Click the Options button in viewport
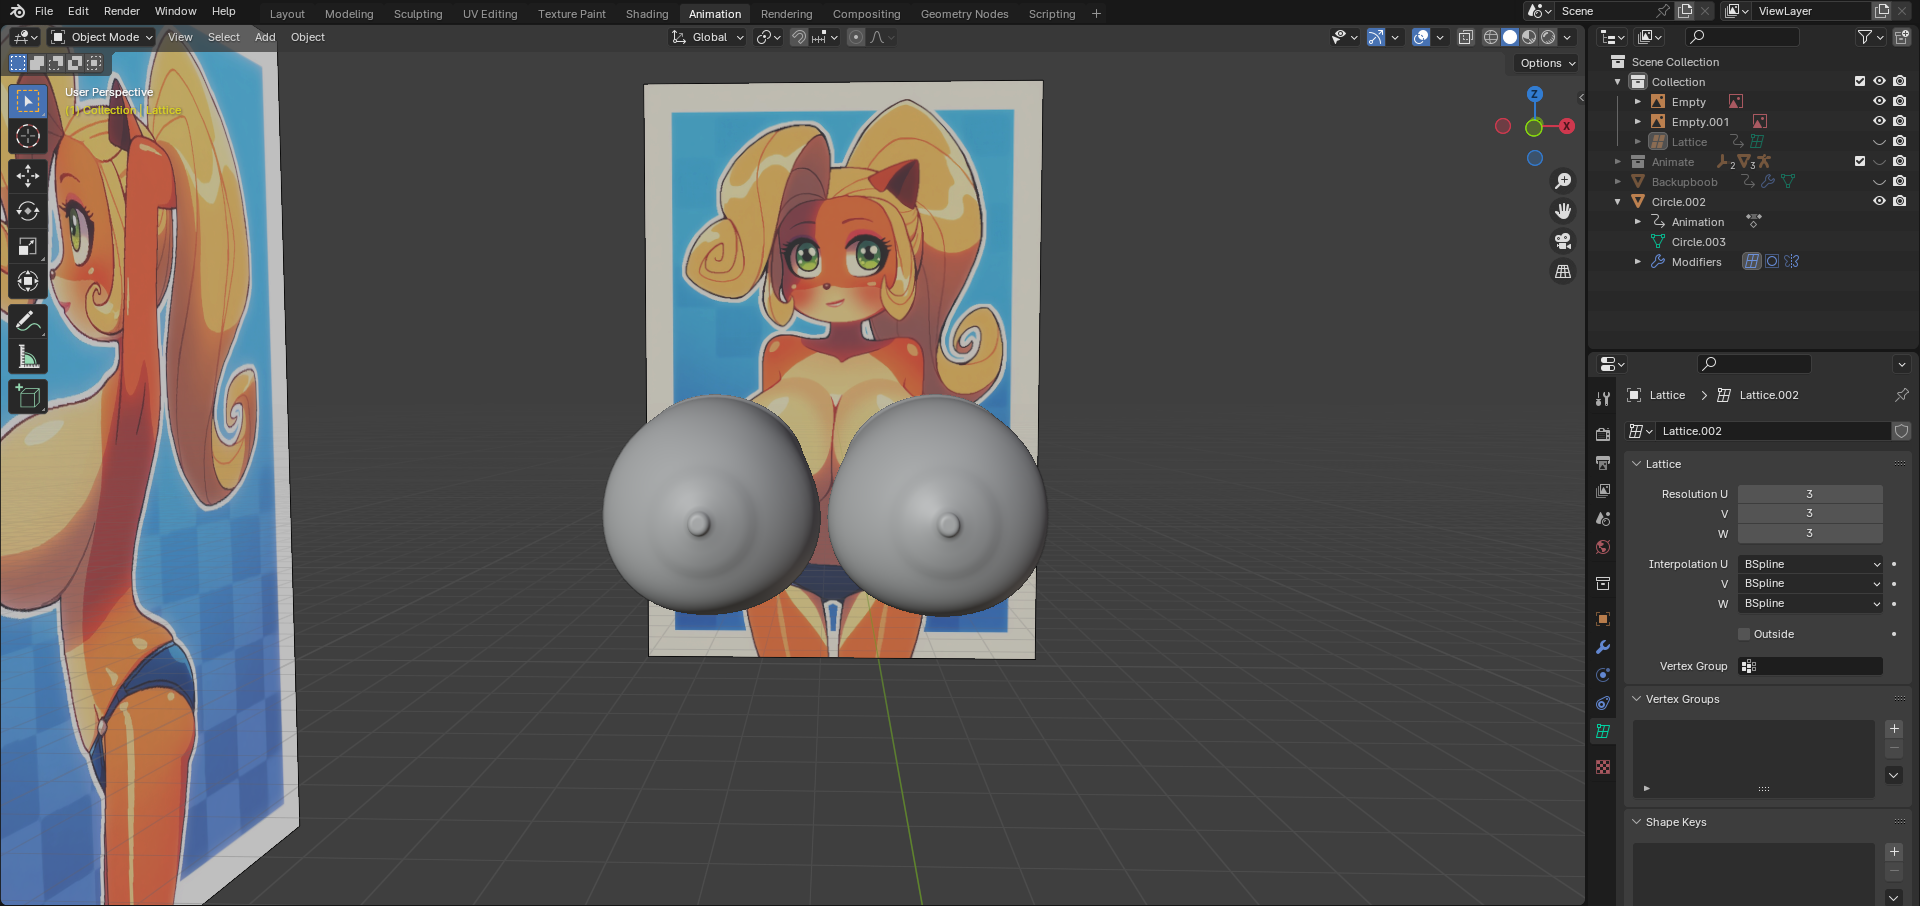This screenshot has width=1920, height=906. 1547,63
